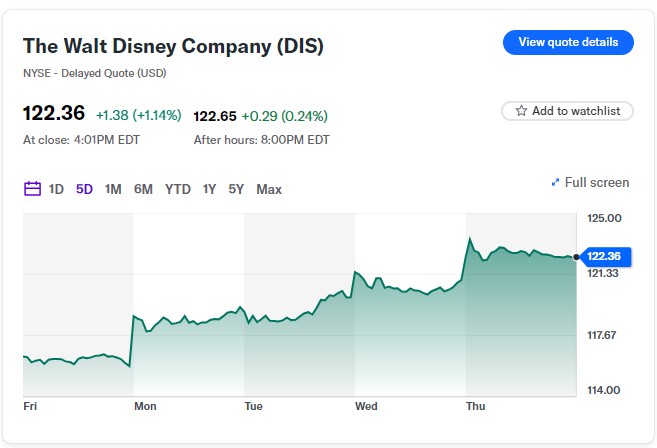Open The Walt Disney Company (DIS) title
This screenshot has width=657, height=448.
(x=173, y=46)
